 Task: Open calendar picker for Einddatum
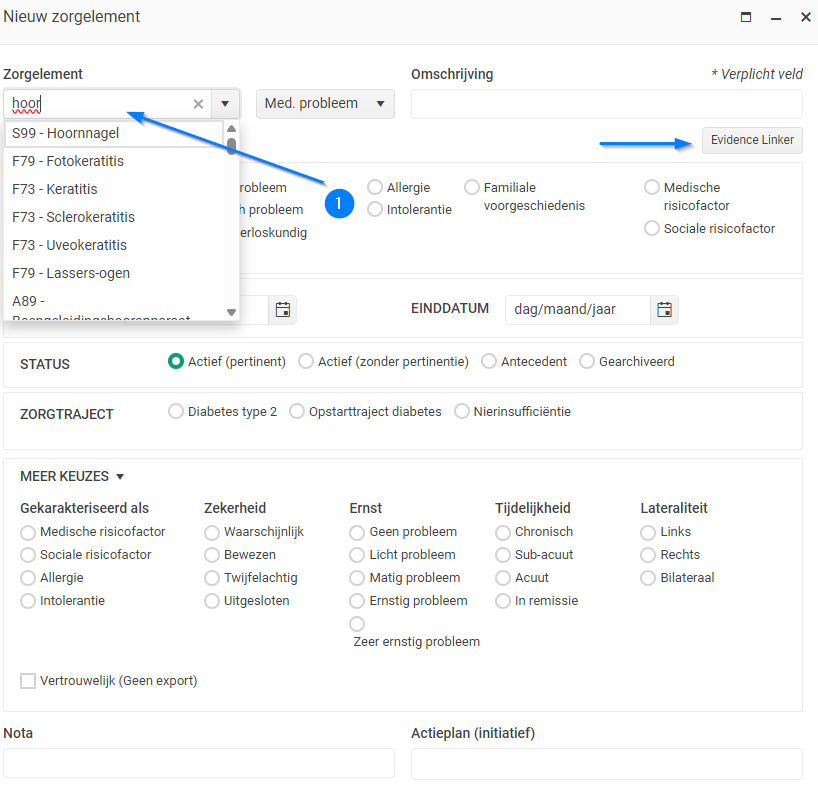pyautogui.click(x=664, y=310)
